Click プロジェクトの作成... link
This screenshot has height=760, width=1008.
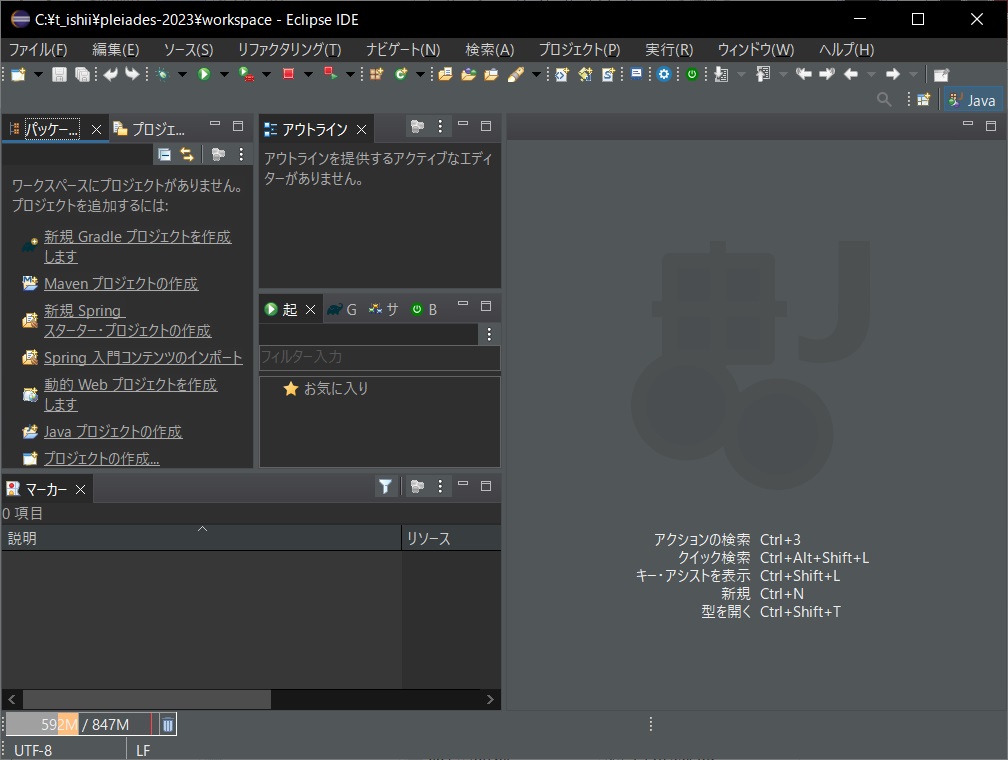pyautogui.click(x=102, y=458)
